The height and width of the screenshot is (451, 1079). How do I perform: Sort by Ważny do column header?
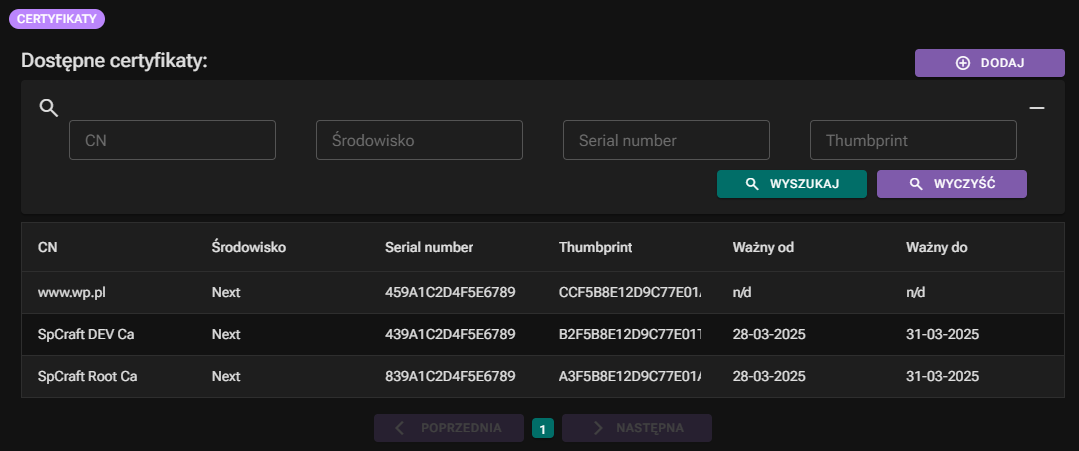click(x=936, y=247)
